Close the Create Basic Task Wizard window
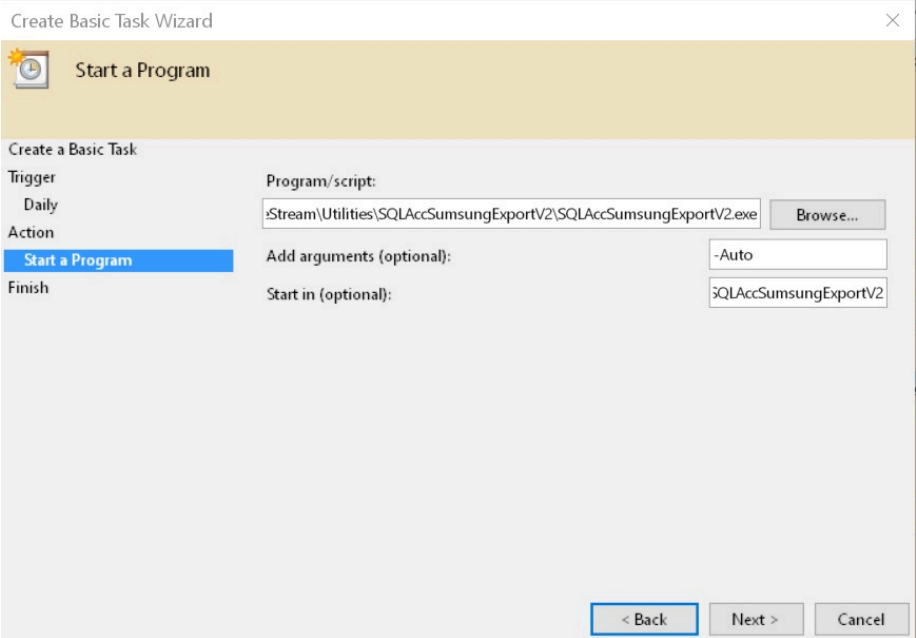Screen dimensions: 916x638 tap(892, 20)
